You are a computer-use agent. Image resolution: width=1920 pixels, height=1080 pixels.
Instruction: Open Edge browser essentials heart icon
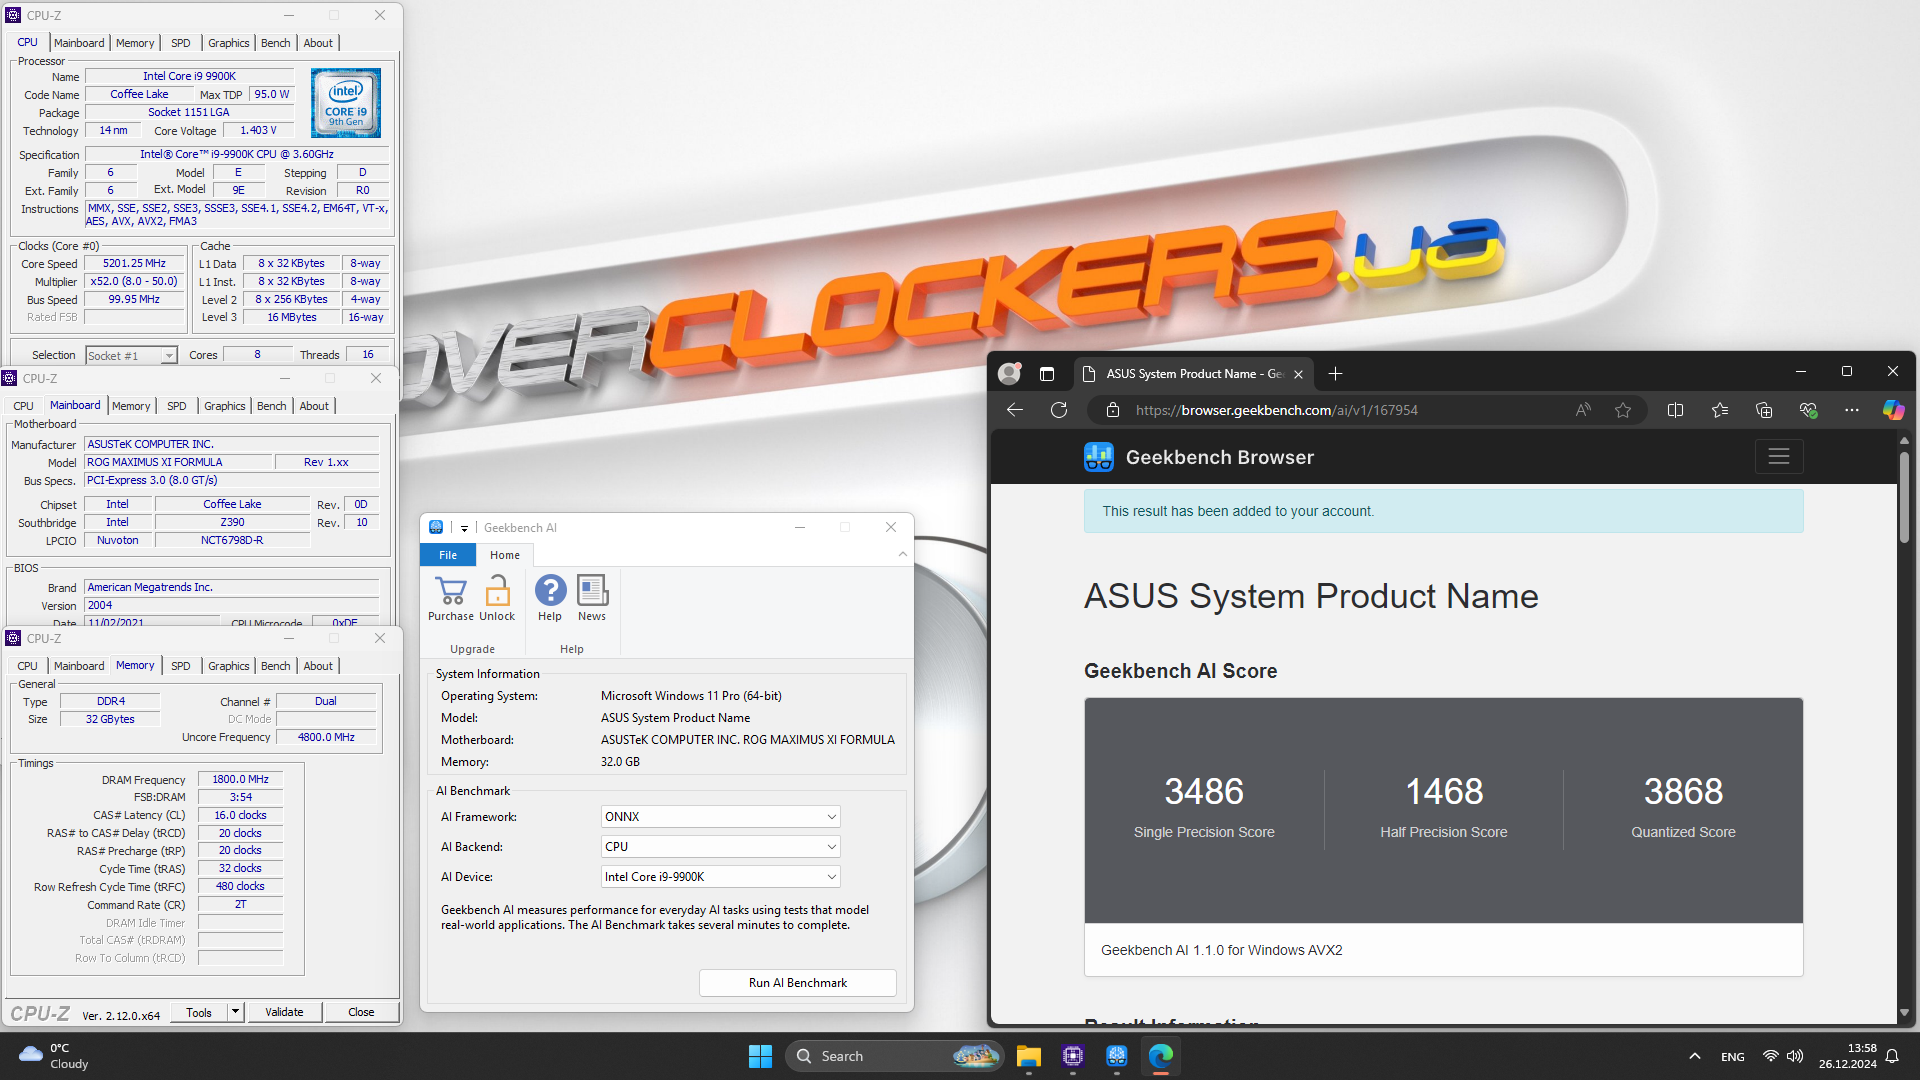pos(1808,410)
